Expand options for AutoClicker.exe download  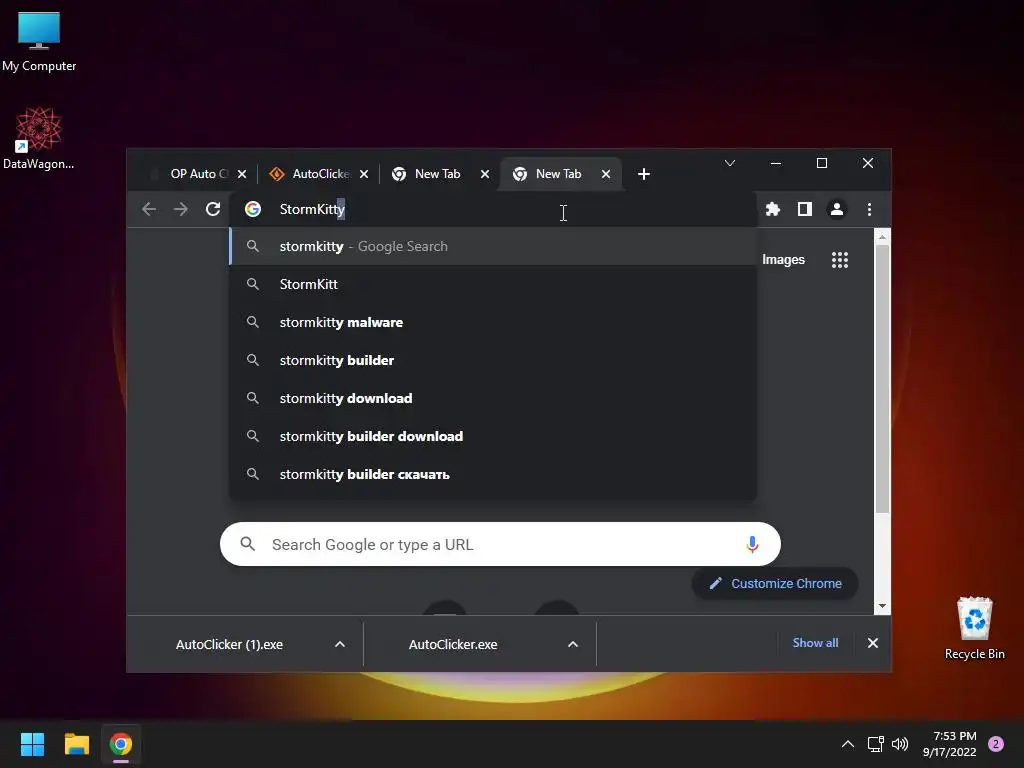573,645
